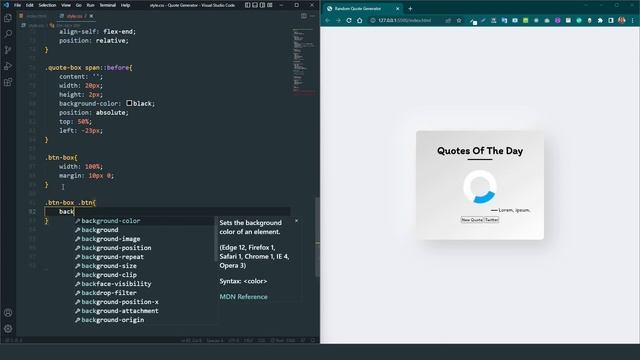Click the New Quote button on the webpage
This screenshot has width=640, height=360.
point(472,220)
